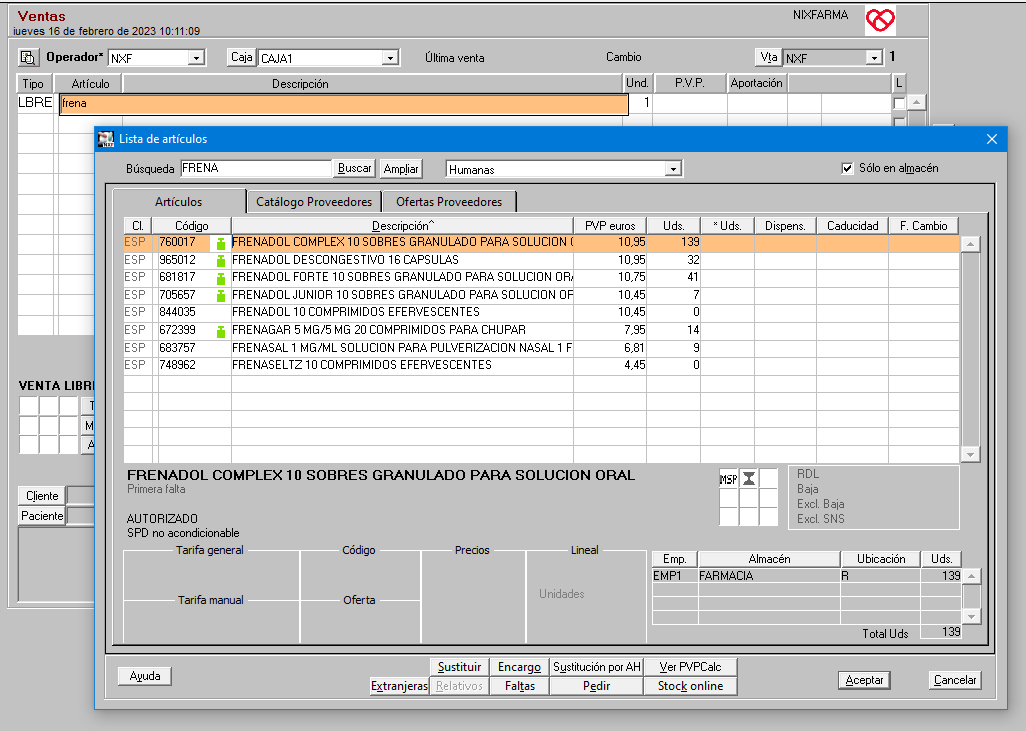The height and width of the screenshot is (731, 1026).
Task: Click the green bottle icon in FRENADOL JUNIOR row
Action: click(221, 295)
